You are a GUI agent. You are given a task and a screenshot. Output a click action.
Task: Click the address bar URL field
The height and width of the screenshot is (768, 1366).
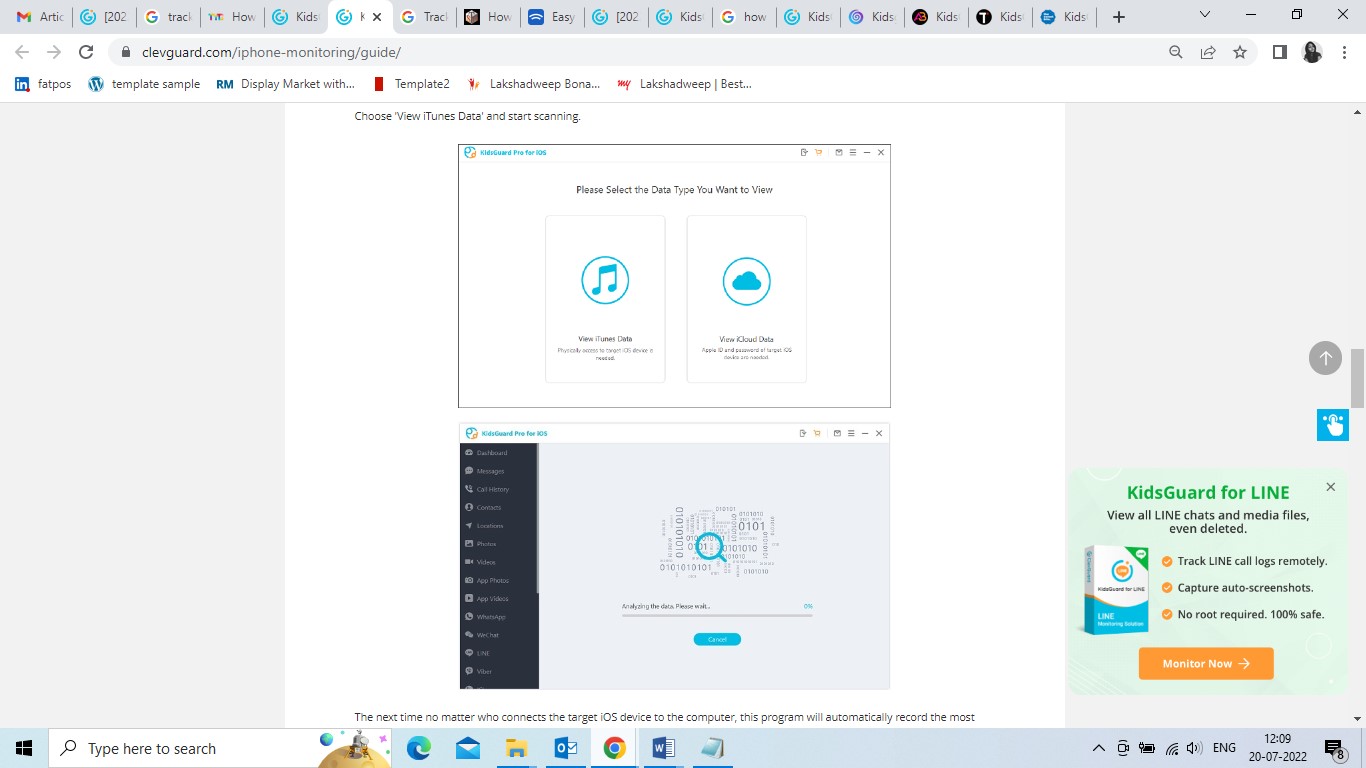point(640,52)
